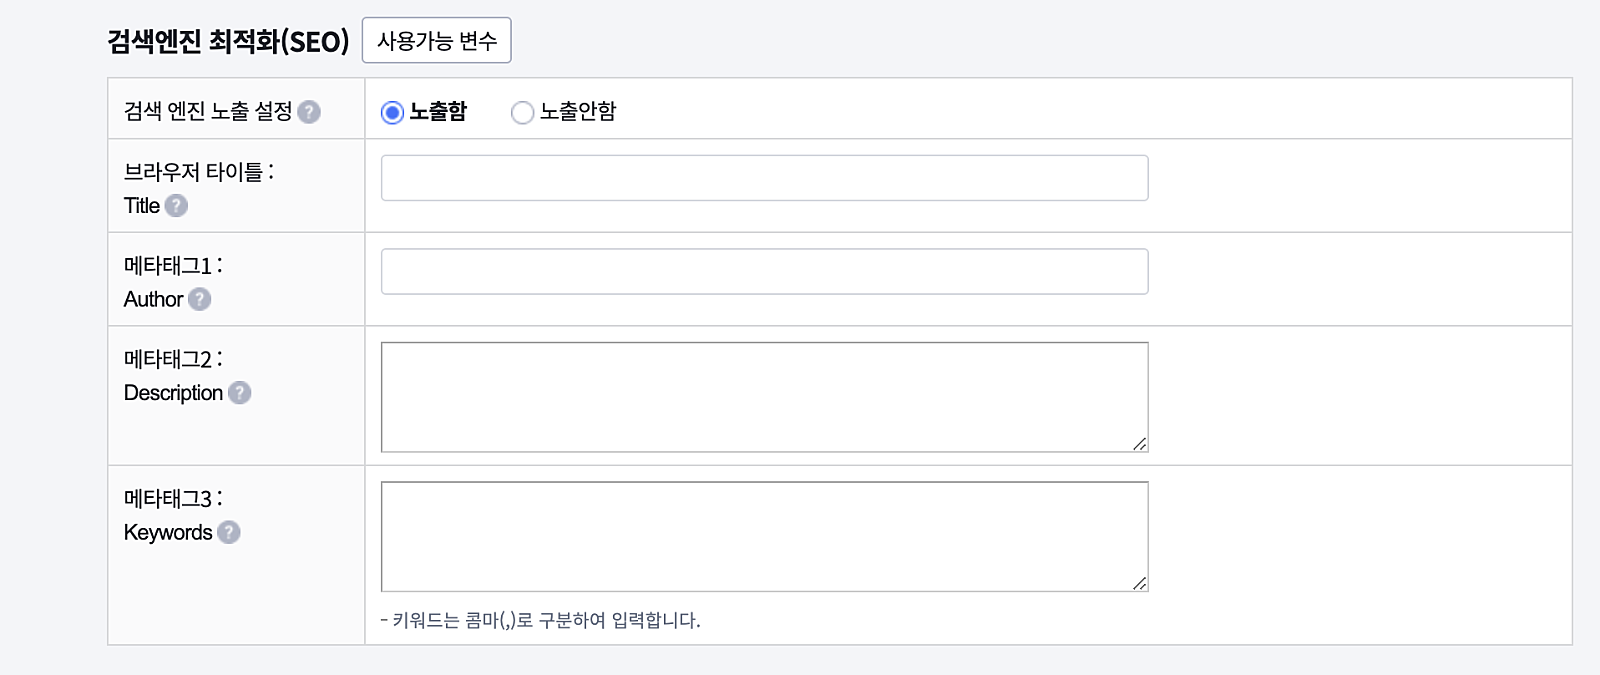Focus the 브라우저 타이틀 Title input field

click(764, 178)
